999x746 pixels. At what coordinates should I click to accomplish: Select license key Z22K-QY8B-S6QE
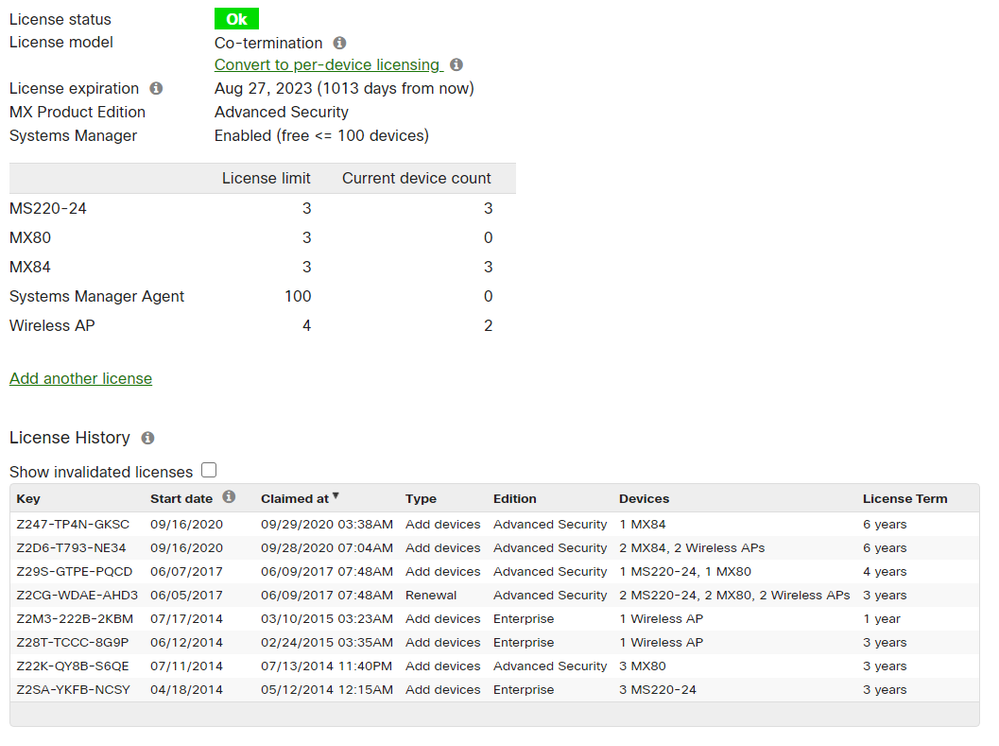pyautogui.click(x=73, y=666)
